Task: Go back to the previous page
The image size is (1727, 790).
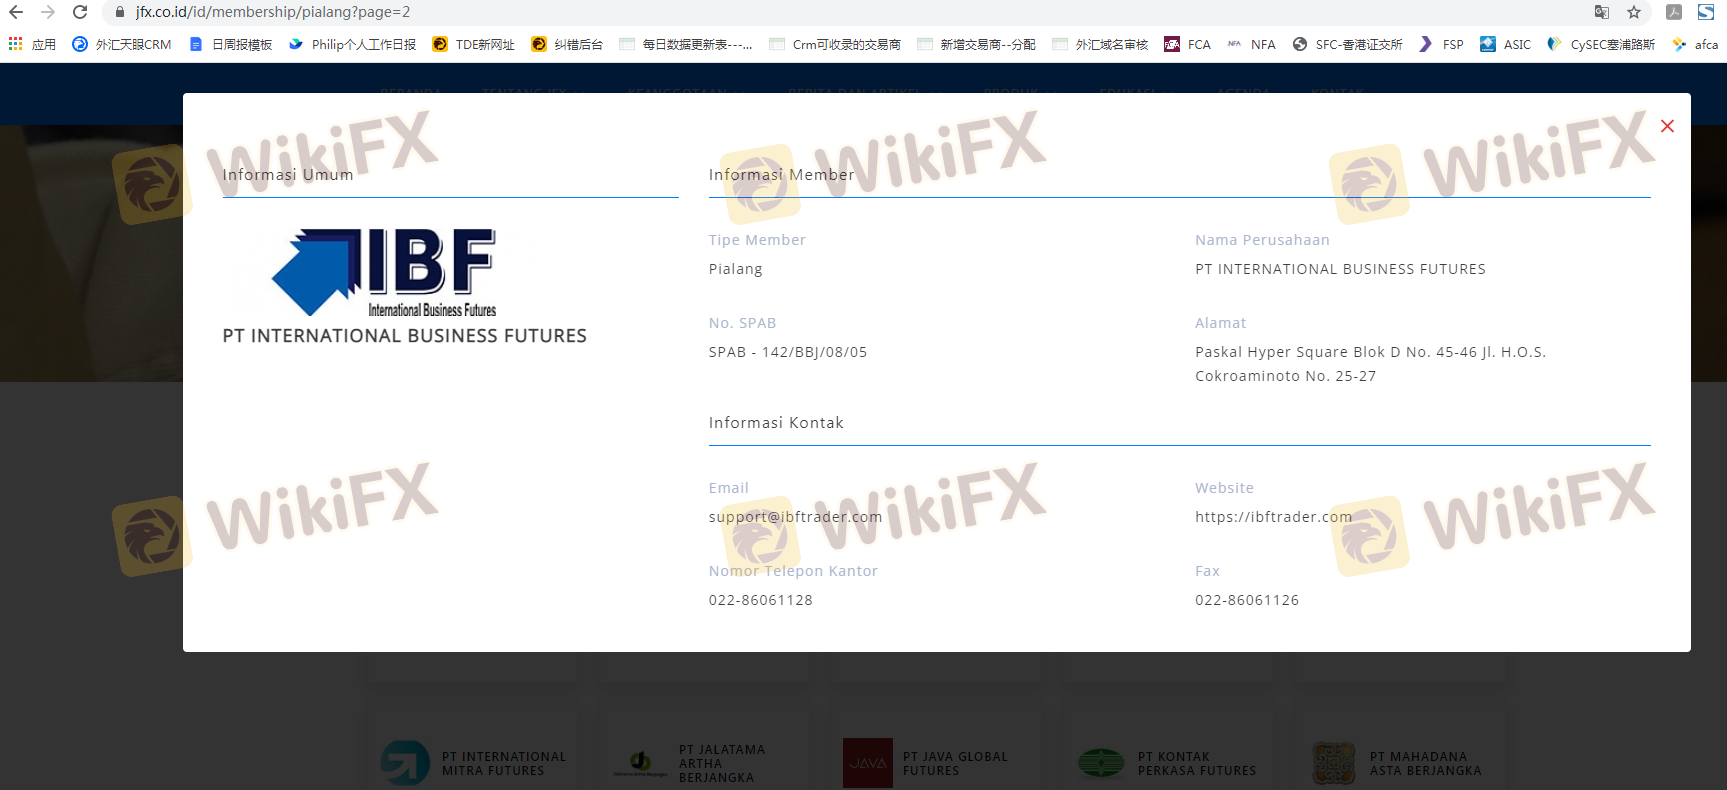Action: (x=16, y=12)
